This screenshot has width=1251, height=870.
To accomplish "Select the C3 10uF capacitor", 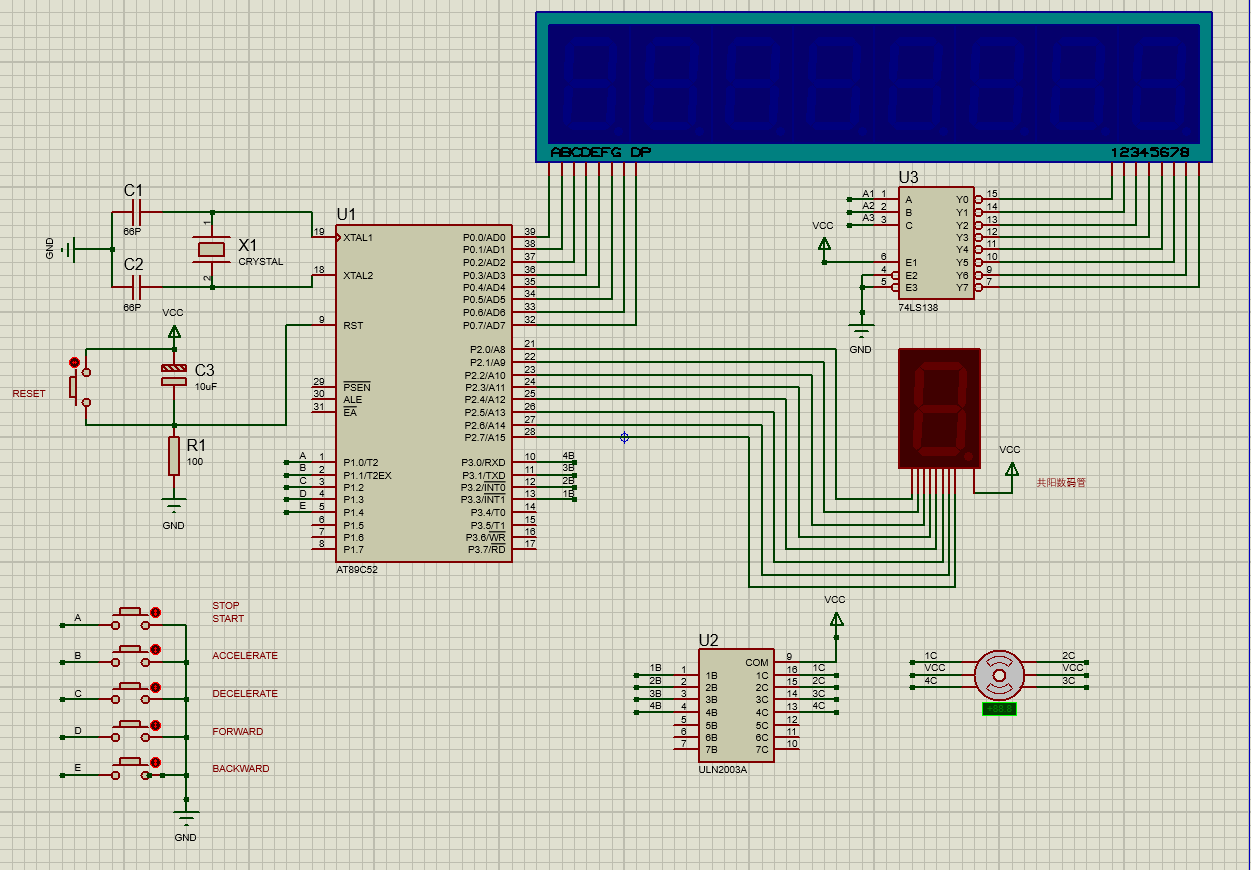I will point(174,375).
